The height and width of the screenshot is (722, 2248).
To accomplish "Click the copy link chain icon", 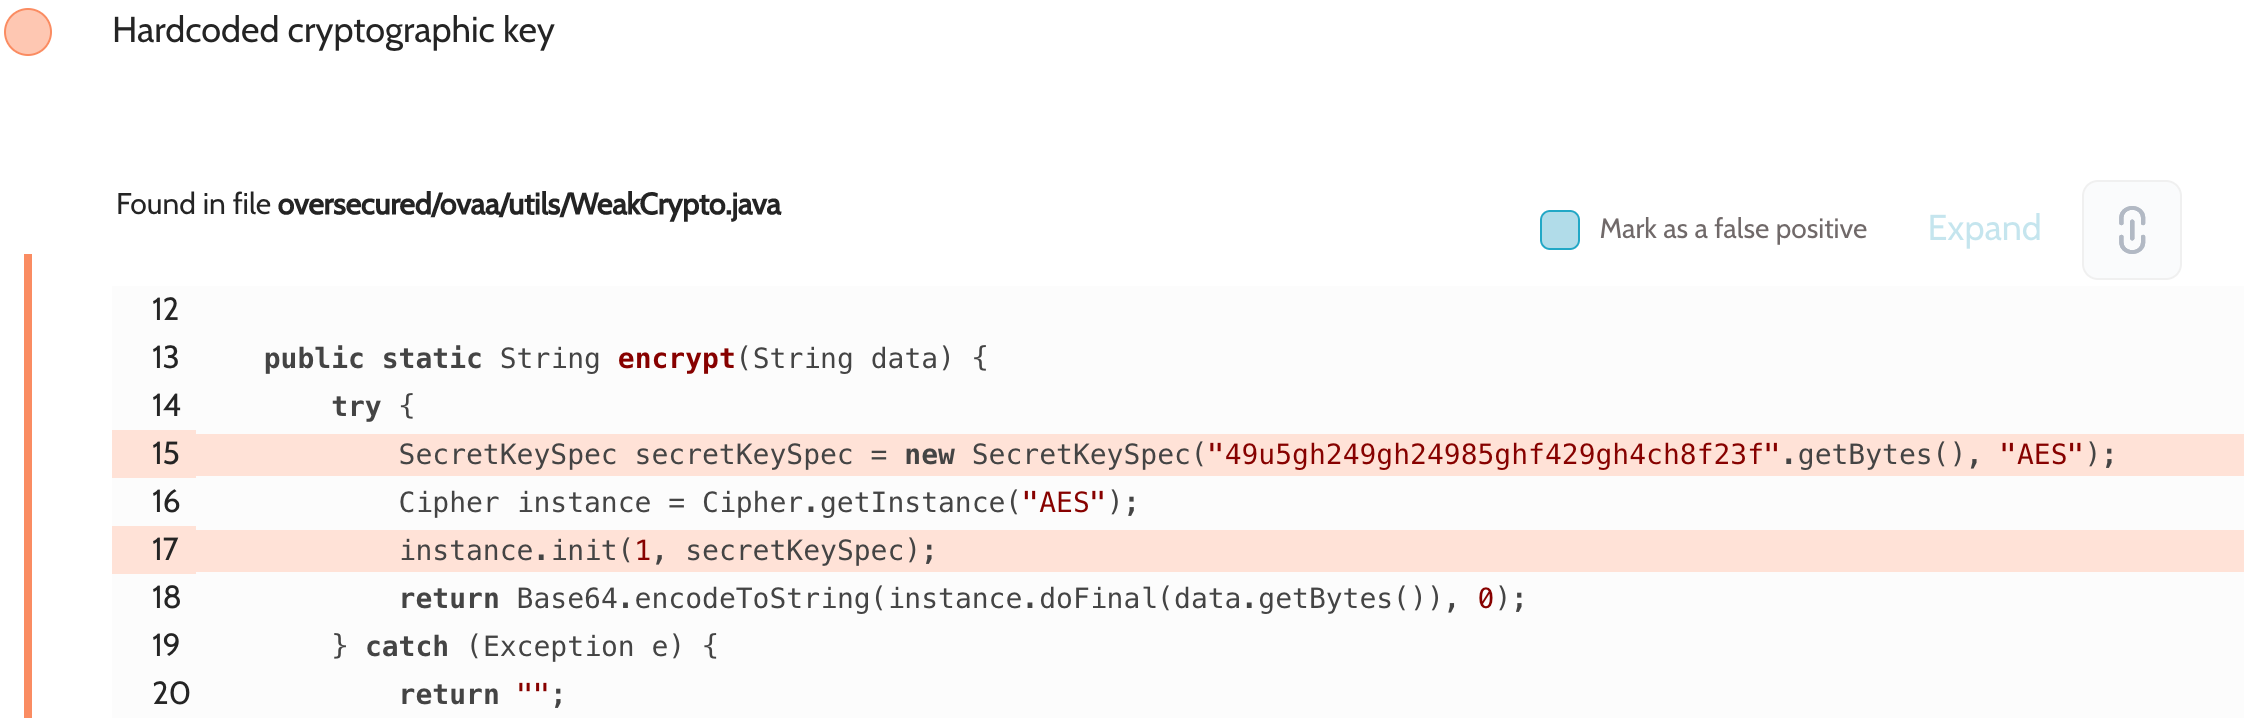I will point(2131,230).
